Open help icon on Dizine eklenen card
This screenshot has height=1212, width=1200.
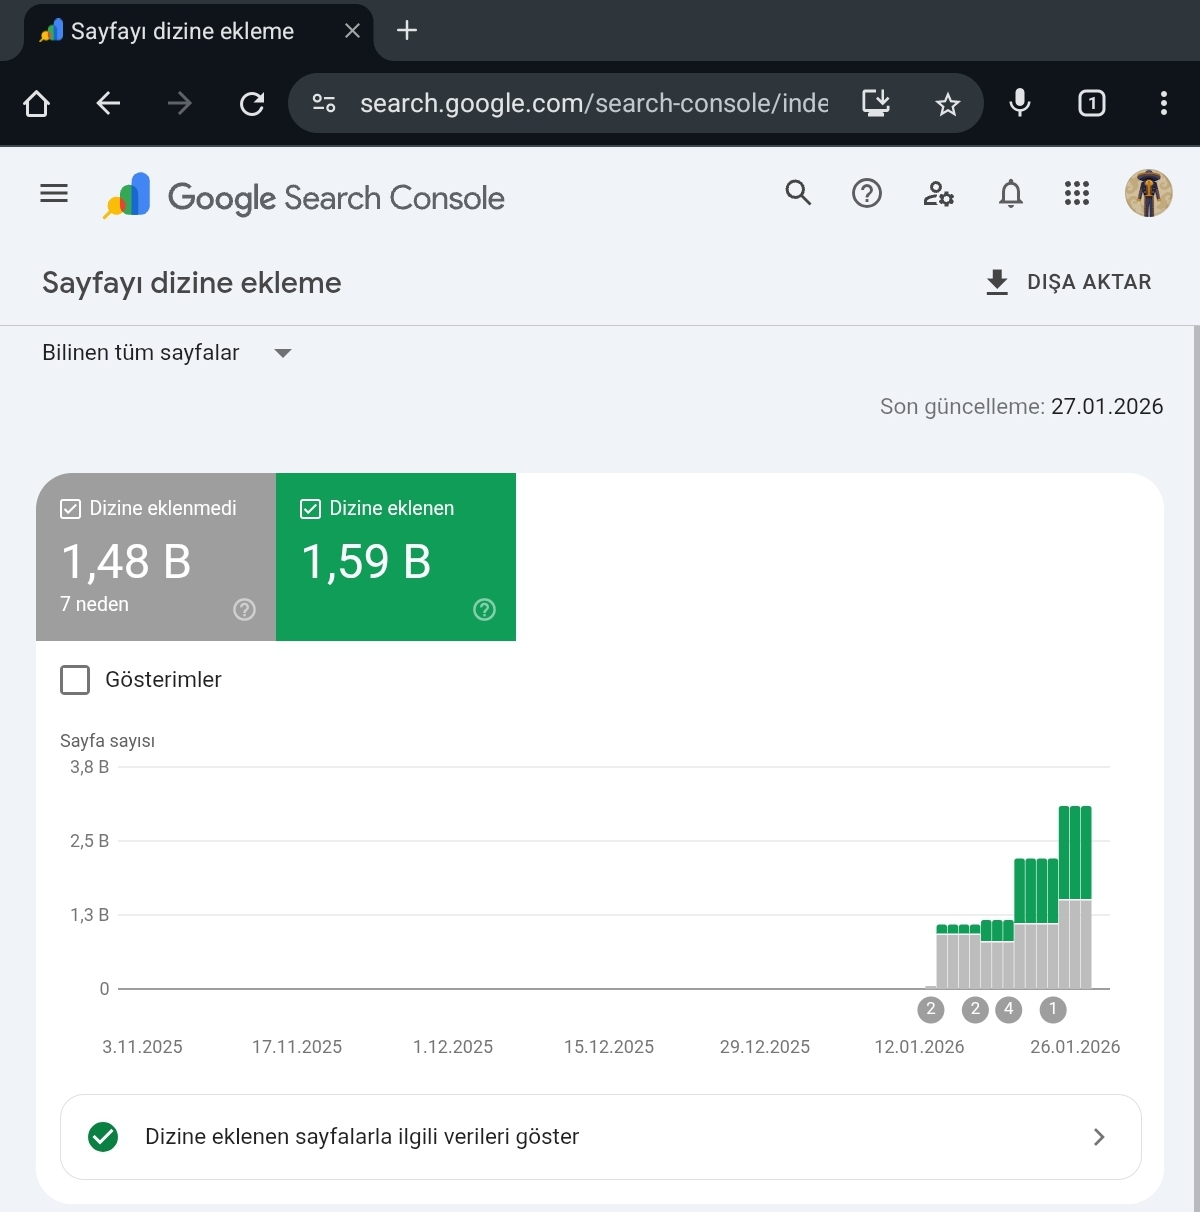point(484,610)
